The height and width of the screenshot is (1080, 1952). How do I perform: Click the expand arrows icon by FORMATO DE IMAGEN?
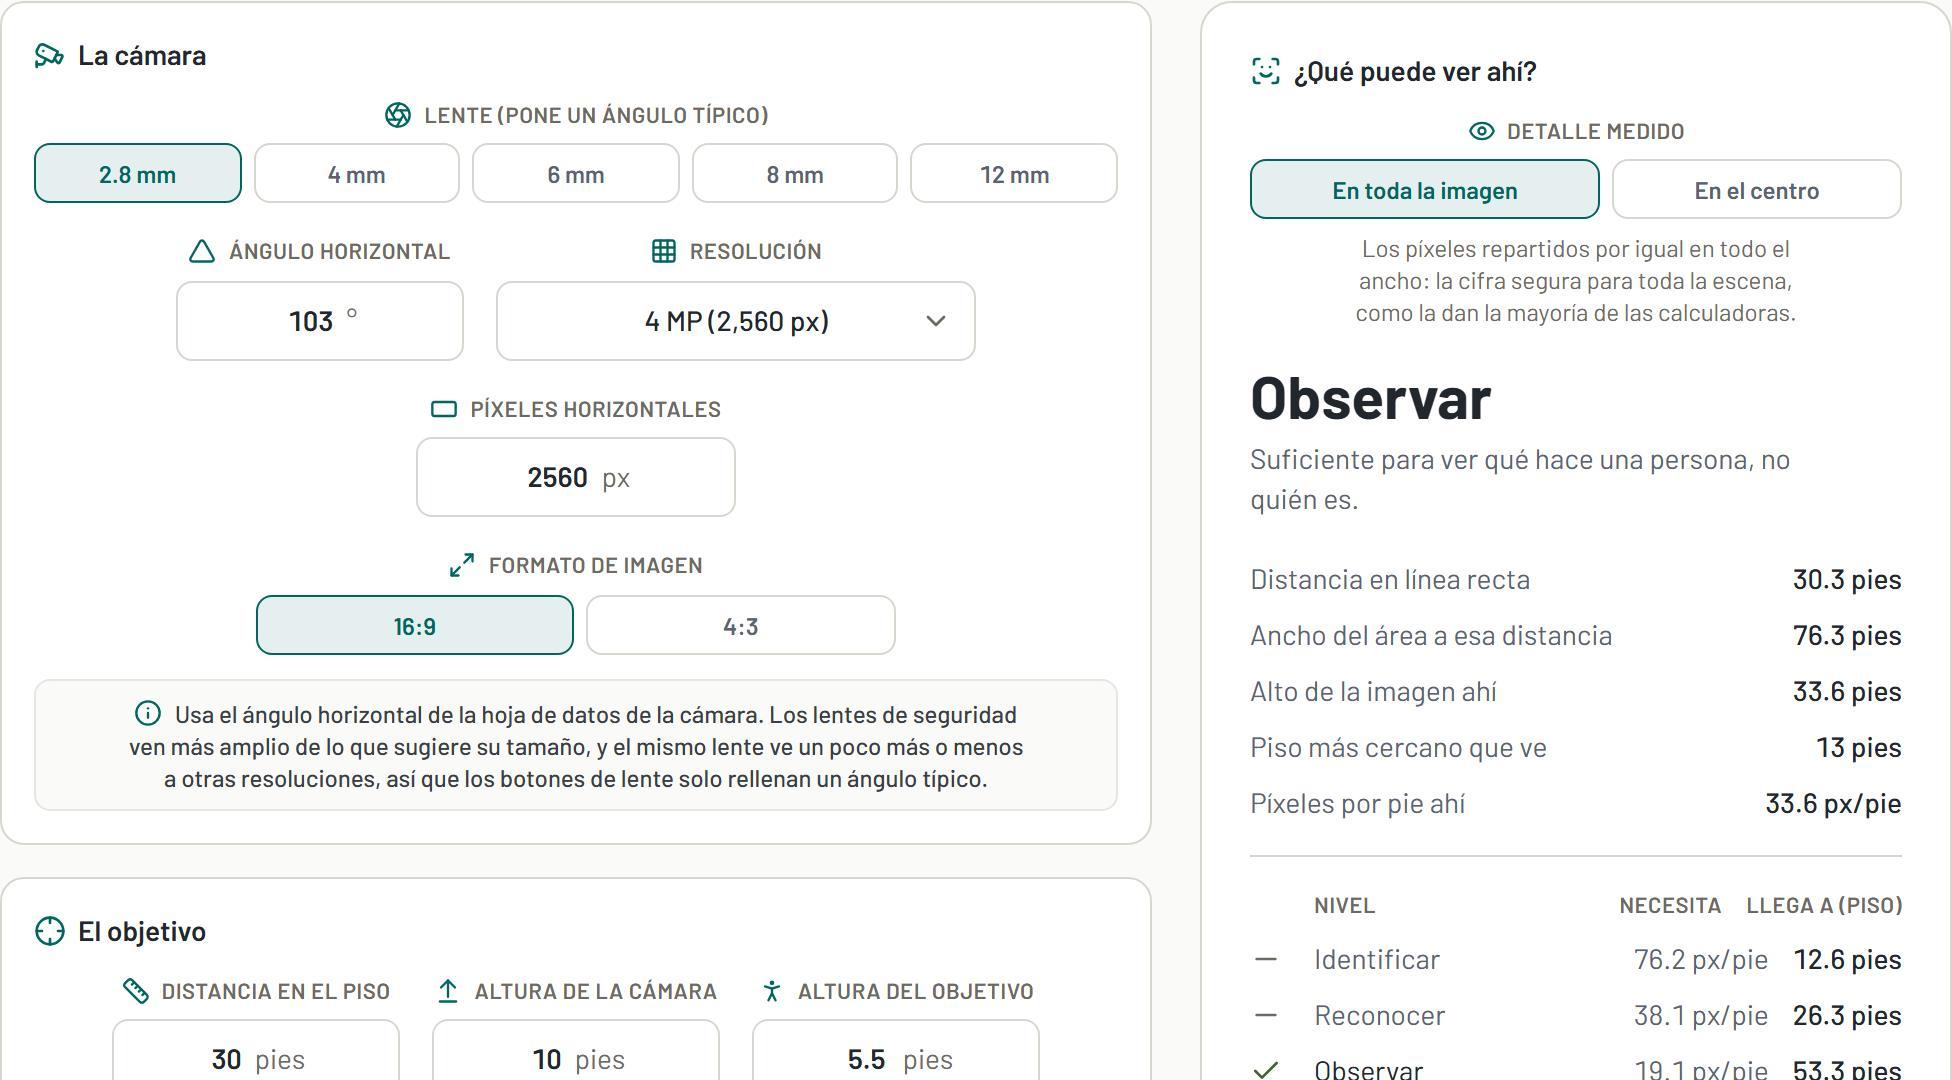click(462, 565)
